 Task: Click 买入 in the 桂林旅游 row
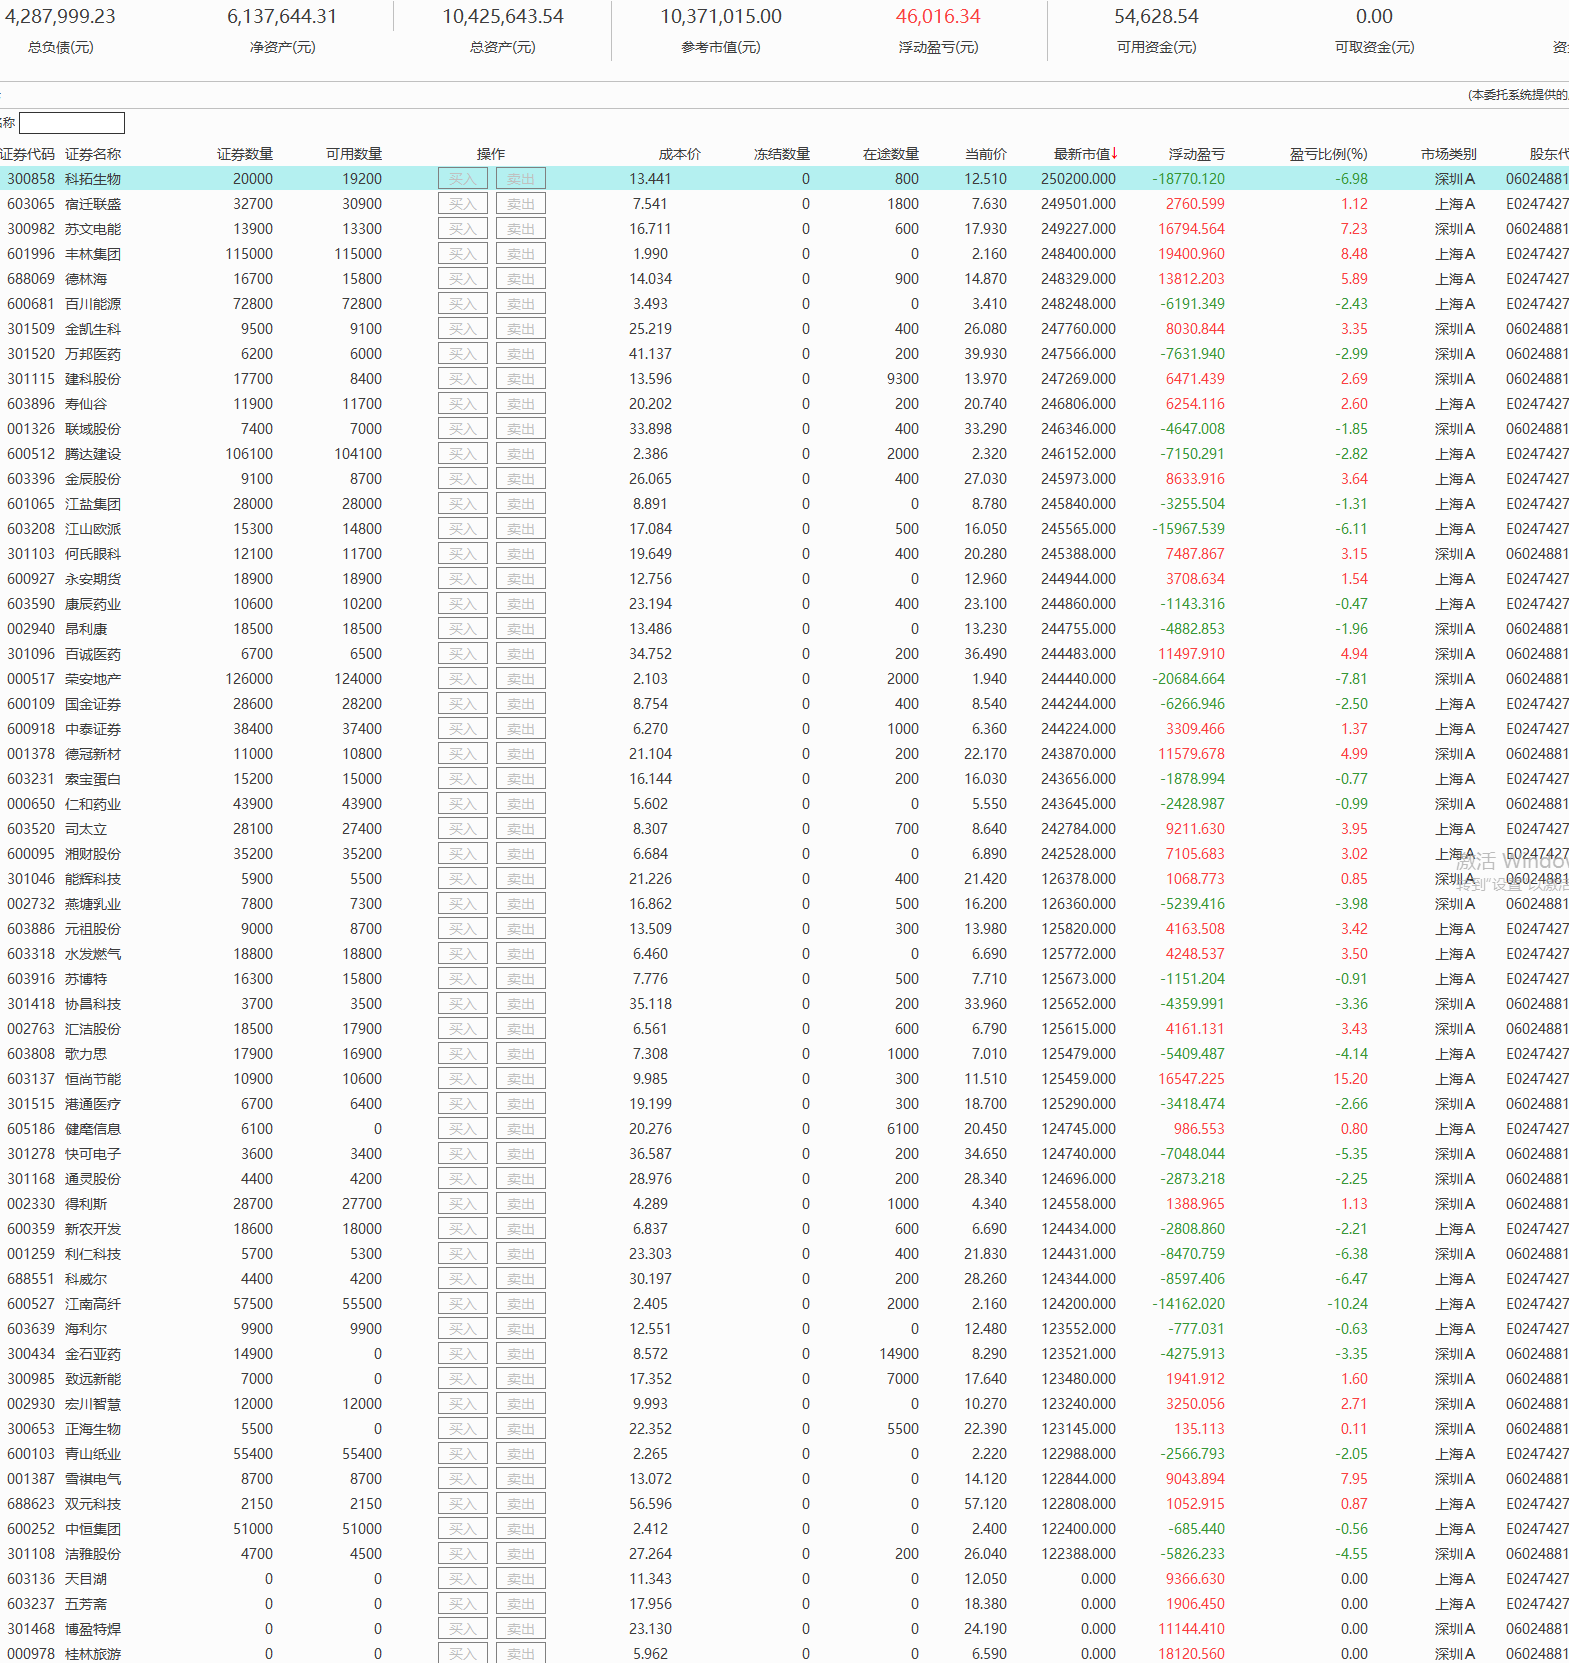[462, 1654]
